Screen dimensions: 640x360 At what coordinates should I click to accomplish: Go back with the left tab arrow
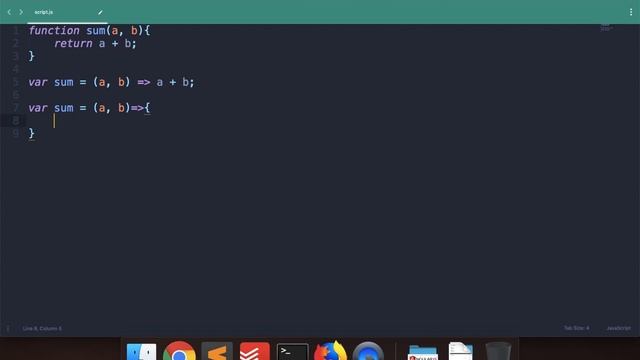click(9, 12)
